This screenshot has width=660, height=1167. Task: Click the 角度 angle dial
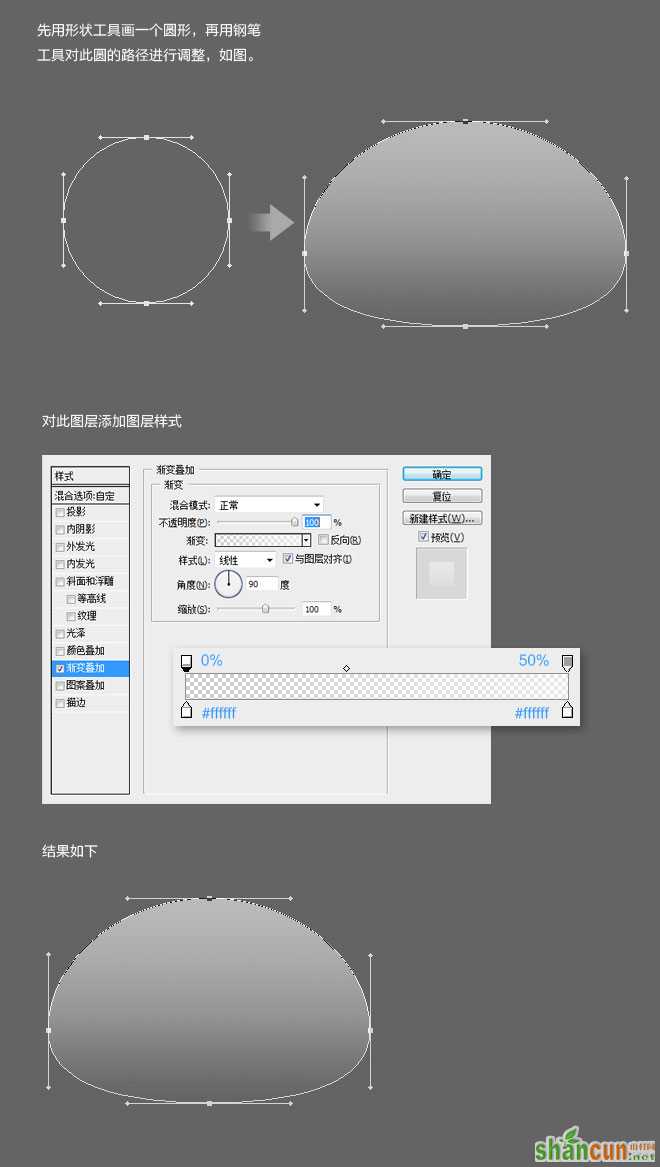228,584
